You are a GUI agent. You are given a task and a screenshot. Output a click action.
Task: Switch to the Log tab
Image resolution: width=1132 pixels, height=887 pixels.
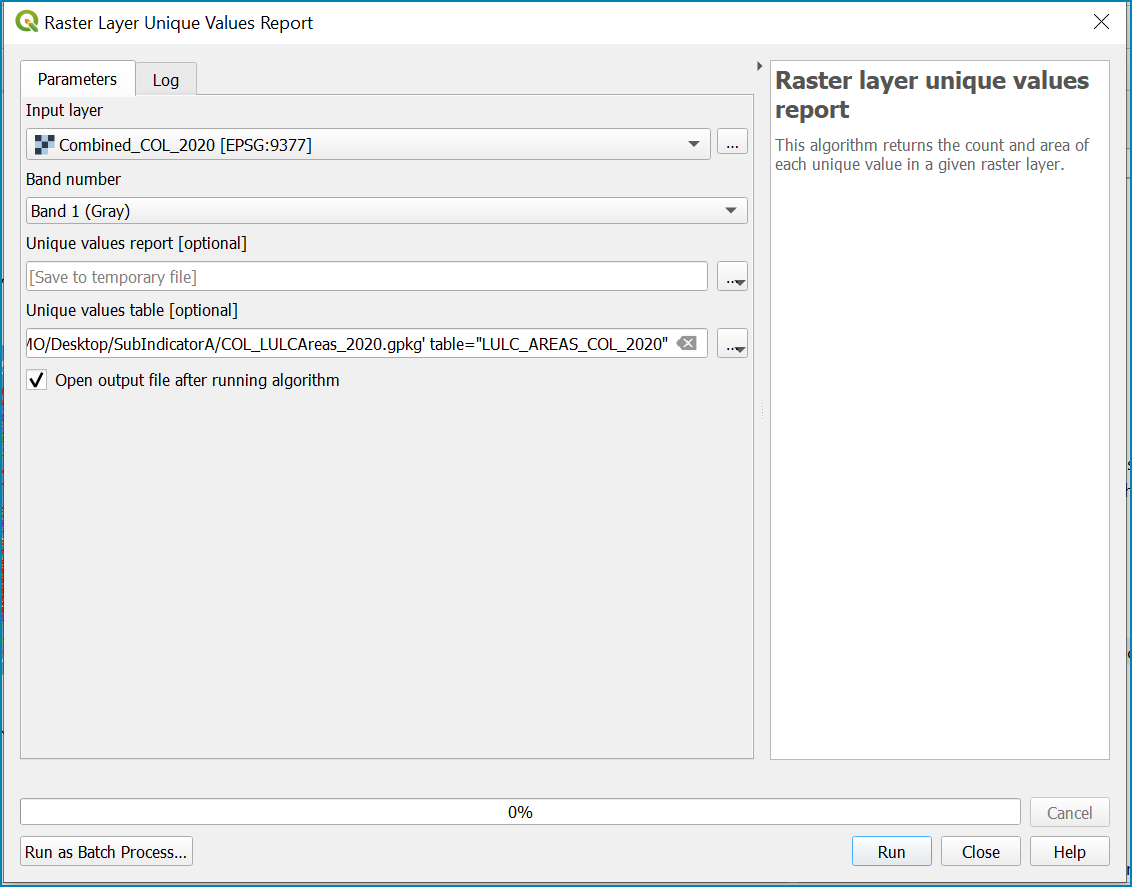166,80
